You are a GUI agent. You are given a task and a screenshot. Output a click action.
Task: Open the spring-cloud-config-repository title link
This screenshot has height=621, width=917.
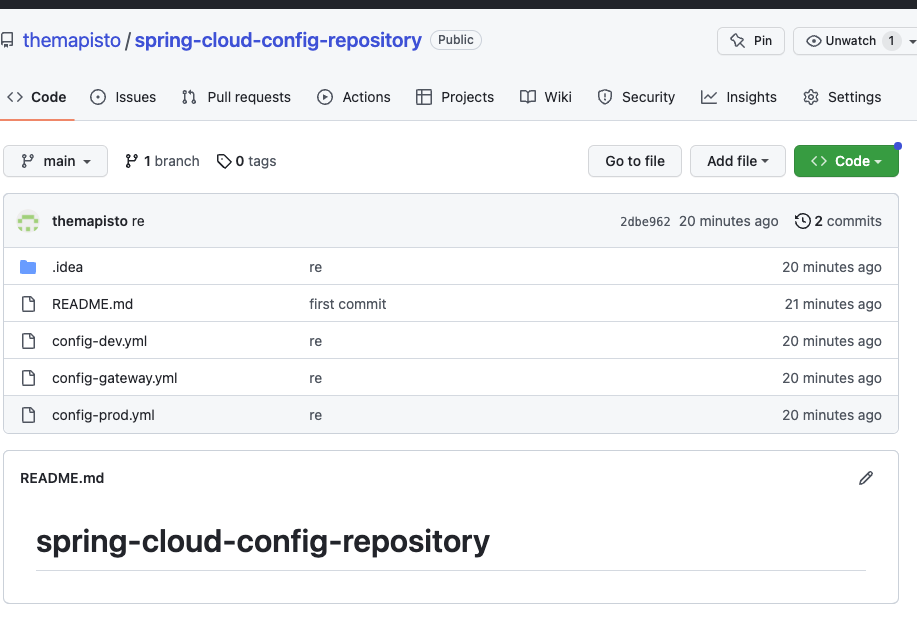pyautogui.click(x=278, y=40)
